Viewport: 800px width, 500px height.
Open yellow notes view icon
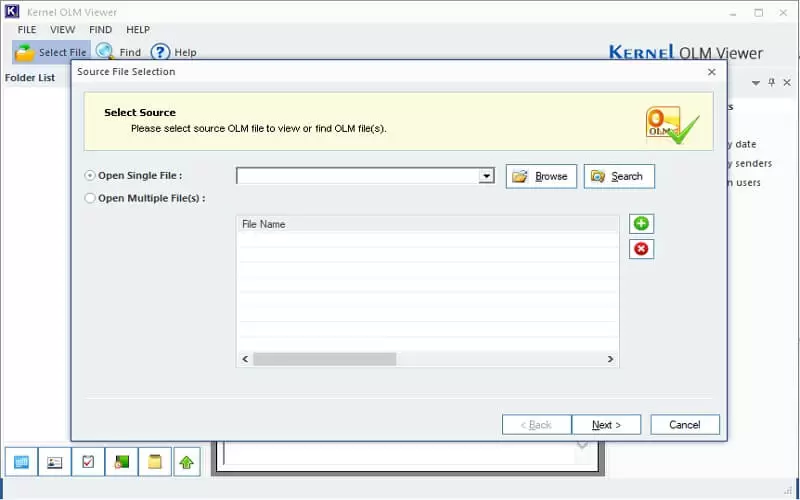(155, 462)
